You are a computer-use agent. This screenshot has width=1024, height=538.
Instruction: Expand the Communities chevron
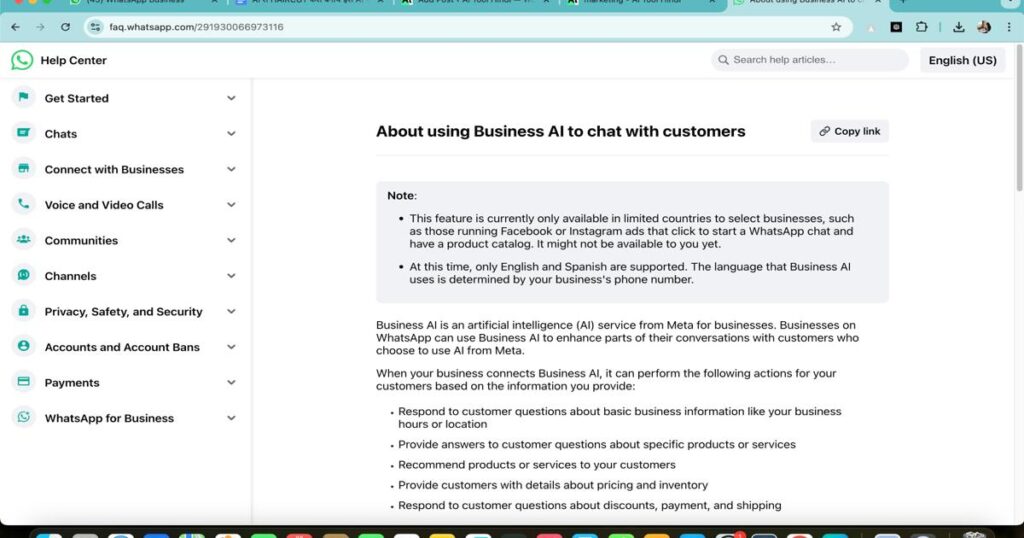[231, 240]
